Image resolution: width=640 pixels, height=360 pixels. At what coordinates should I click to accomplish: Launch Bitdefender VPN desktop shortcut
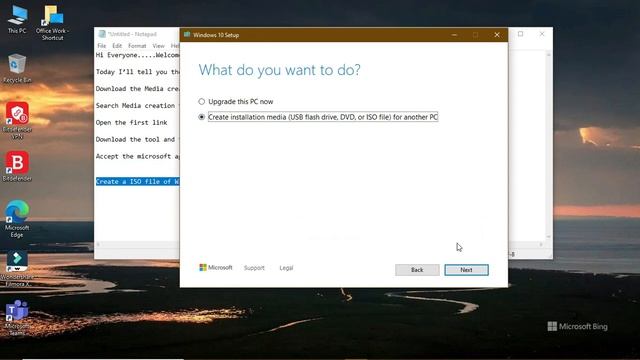(17, 121)
